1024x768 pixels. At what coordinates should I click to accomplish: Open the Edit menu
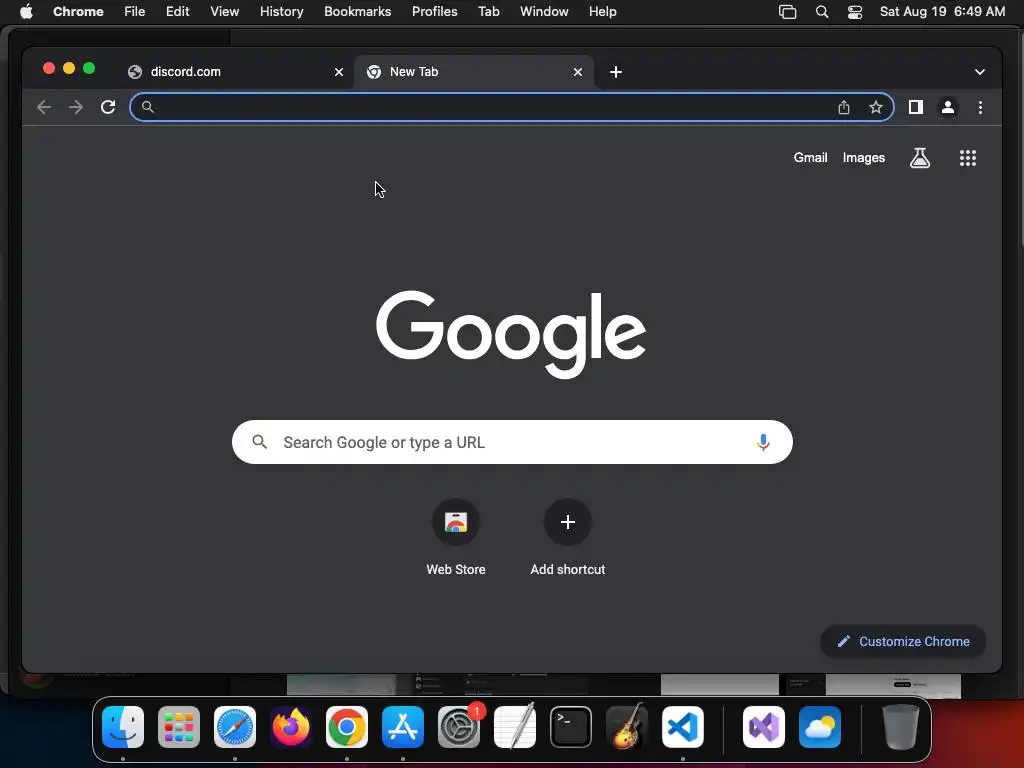tap(177, 12)
